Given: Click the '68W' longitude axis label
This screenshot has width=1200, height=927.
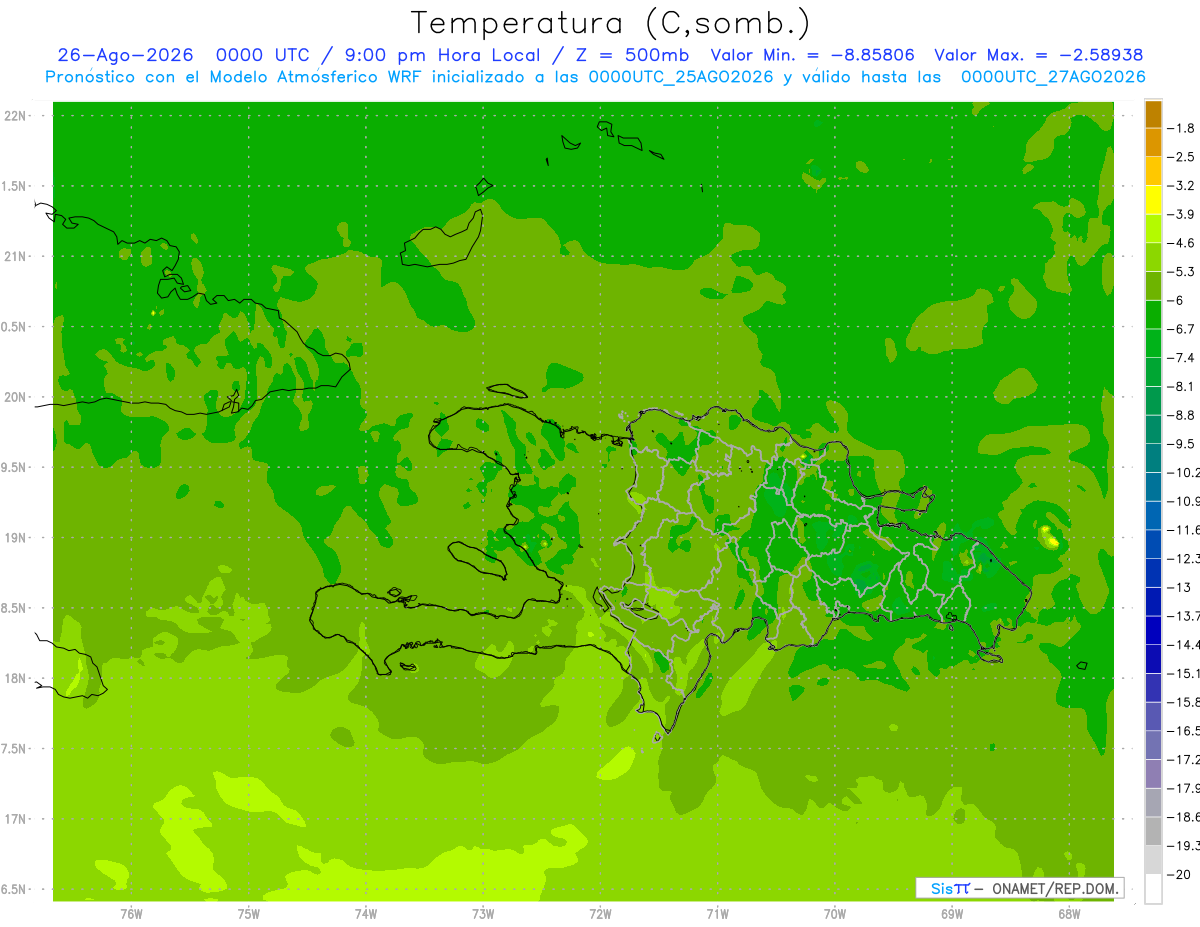Looking at the screenshot, I should (x=1069, y=913).
